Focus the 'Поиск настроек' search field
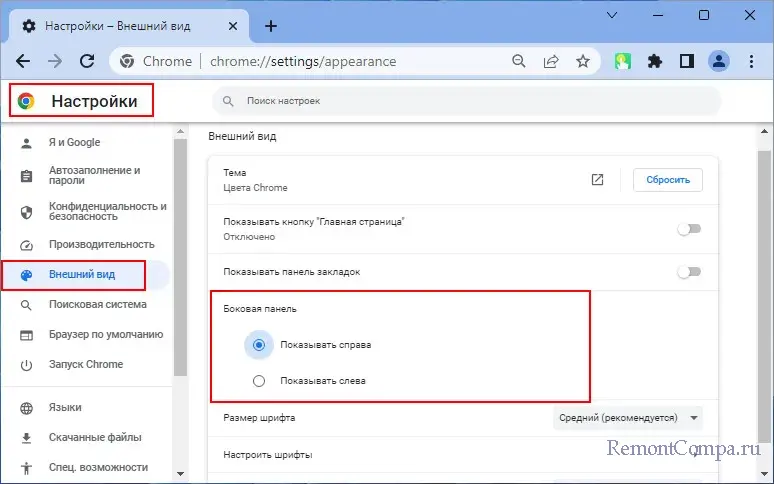Viewport: 774px width, 484px height. [466, 101]
